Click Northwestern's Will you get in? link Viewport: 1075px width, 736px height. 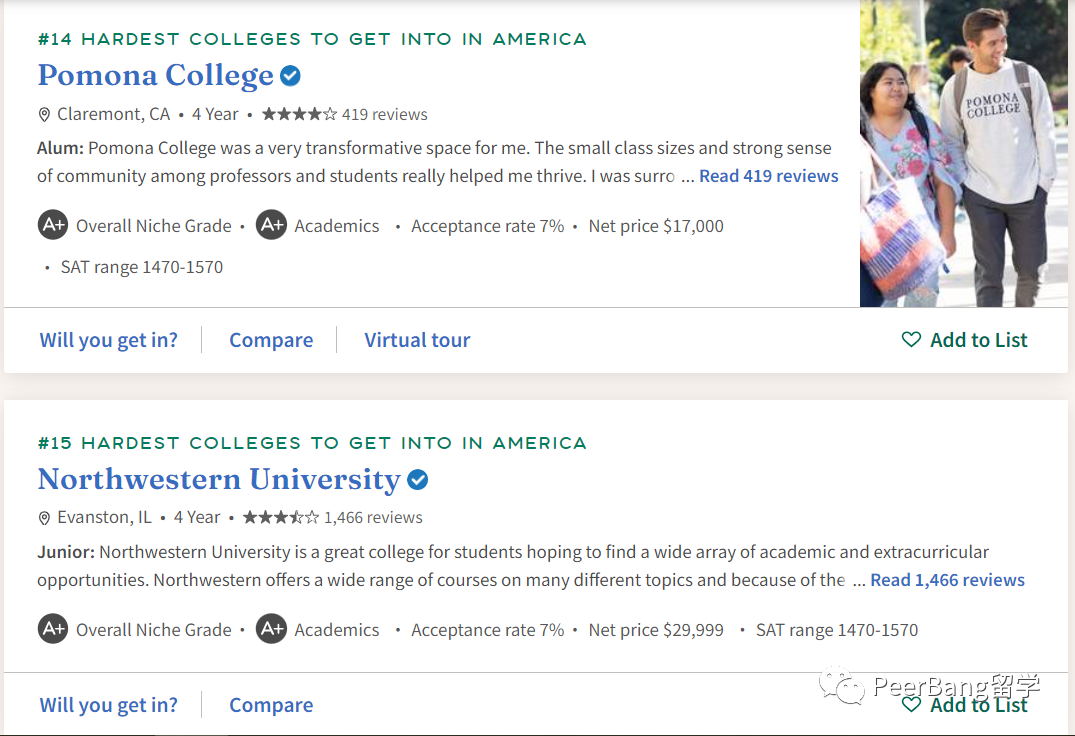pyautogui.click(x=108, y=705)
